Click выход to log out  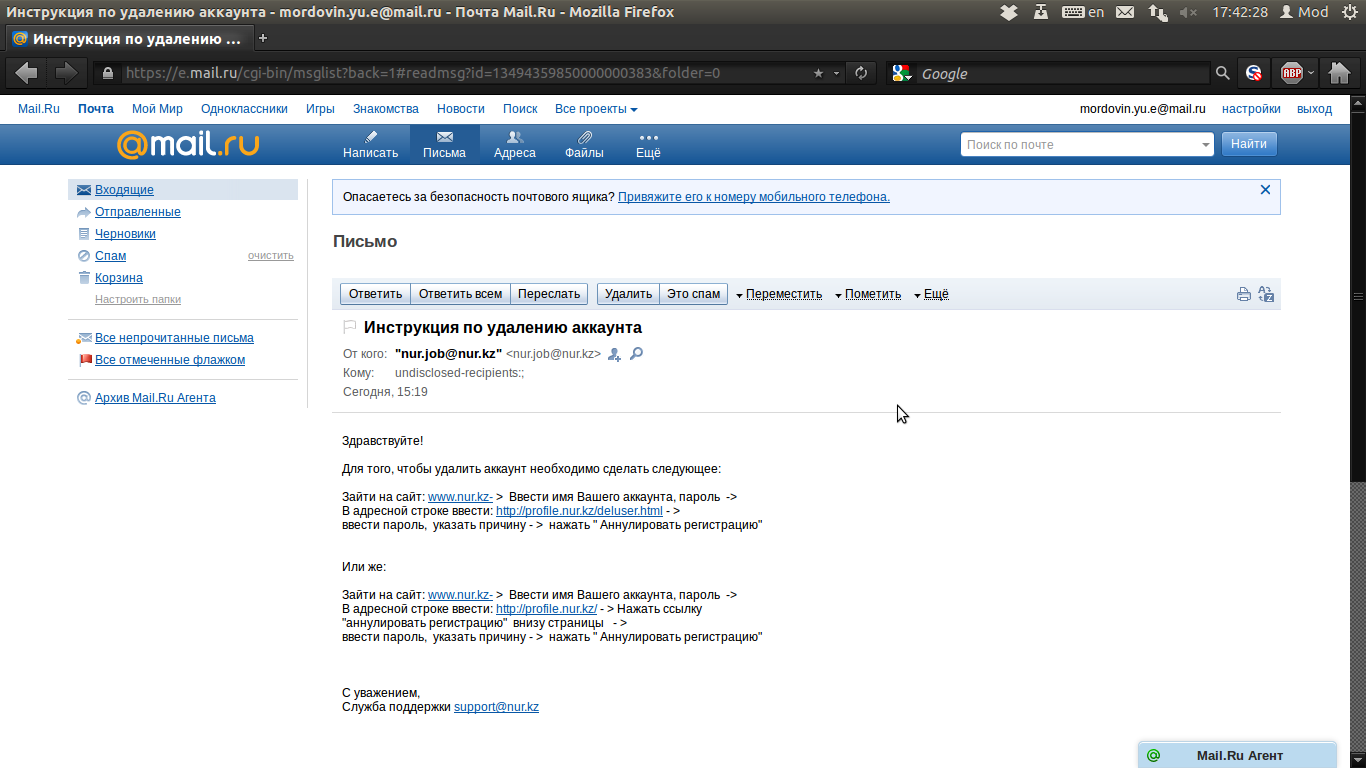coord(1314,109)
